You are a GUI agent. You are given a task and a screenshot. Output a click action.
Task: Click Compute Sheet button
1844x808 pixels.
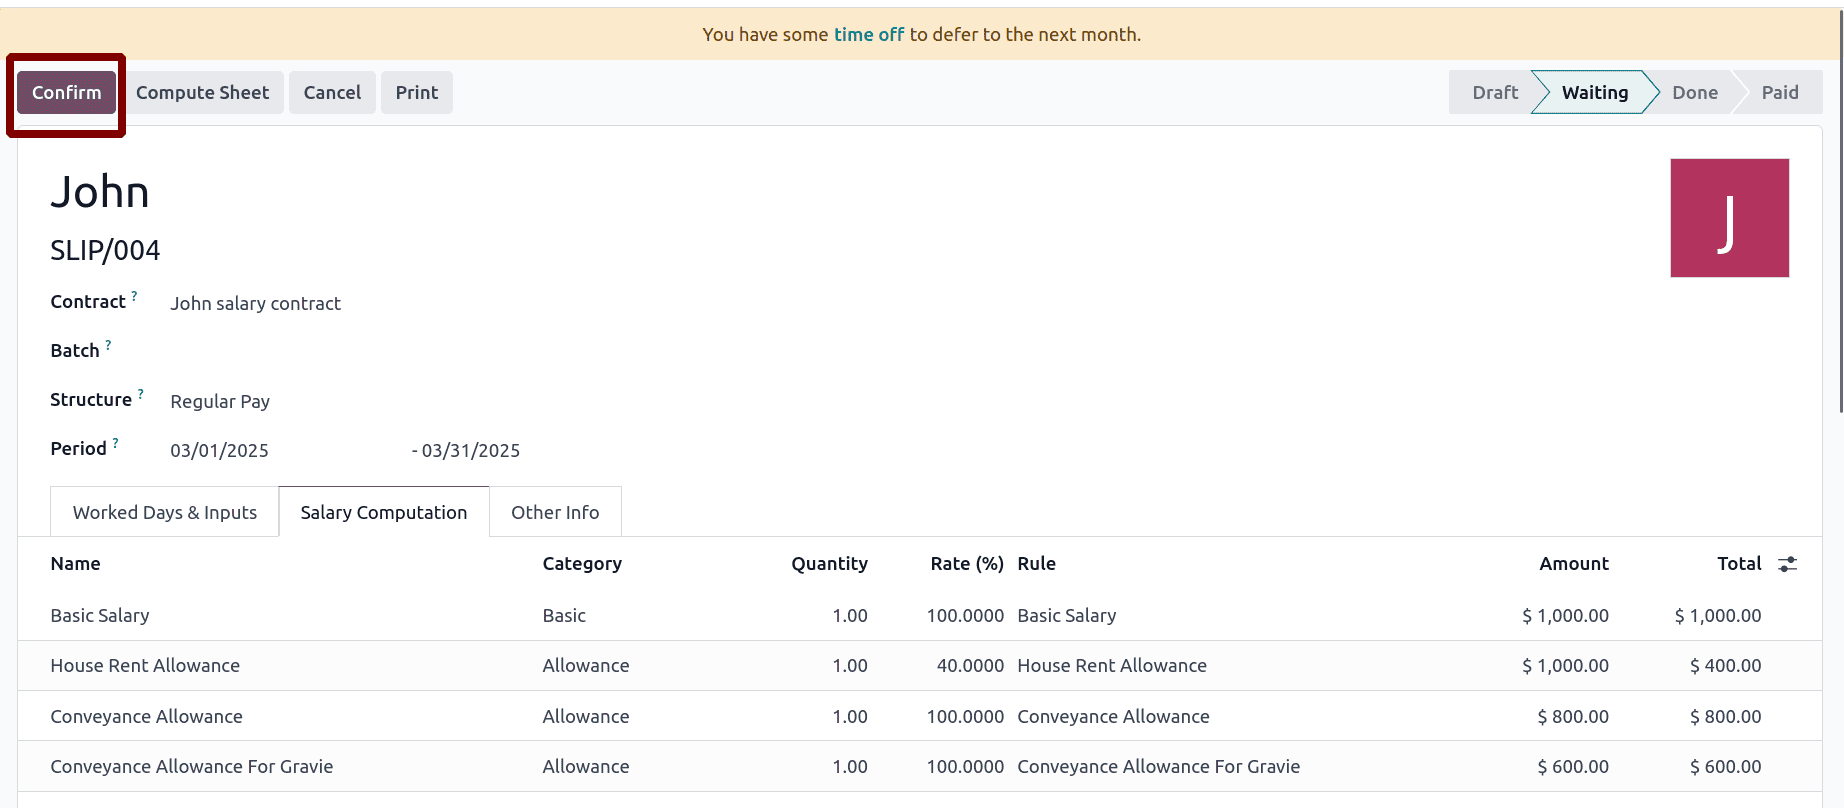pos(202,93)
